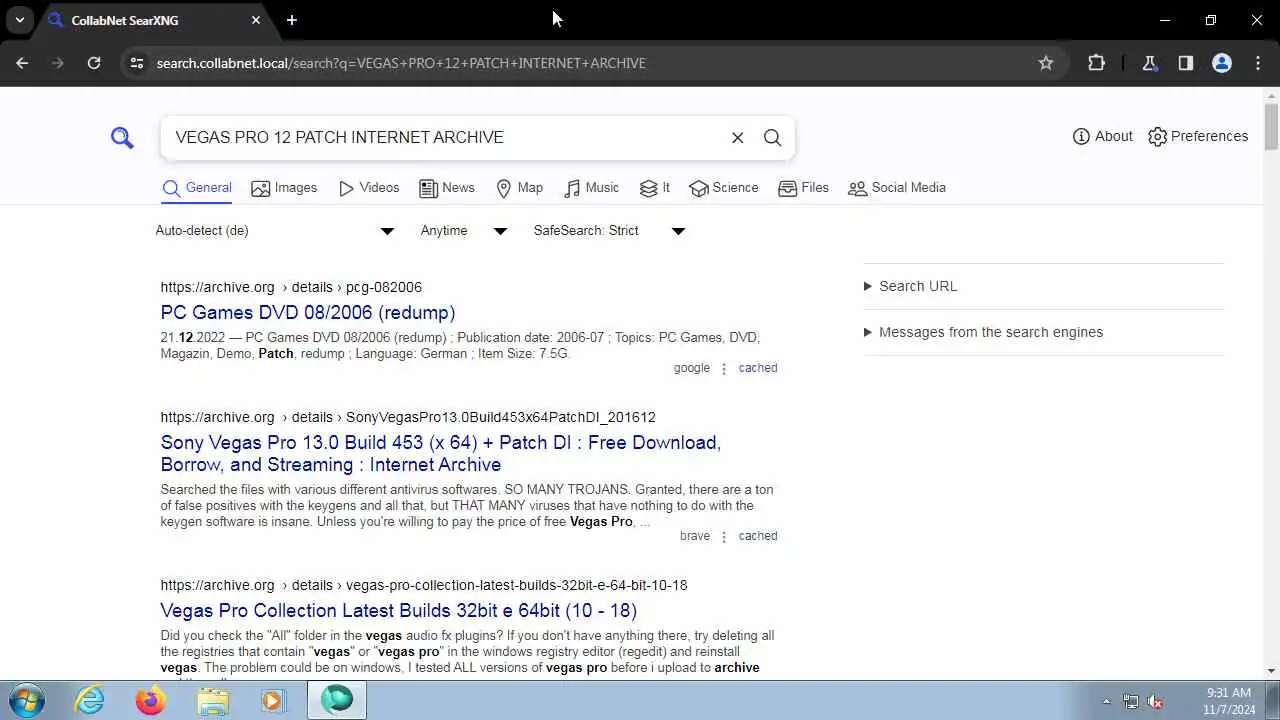The image size is (1280, 720).
Task: Open Vegas Pro Collection Latest Builds result
Action: tap(399, 611)
